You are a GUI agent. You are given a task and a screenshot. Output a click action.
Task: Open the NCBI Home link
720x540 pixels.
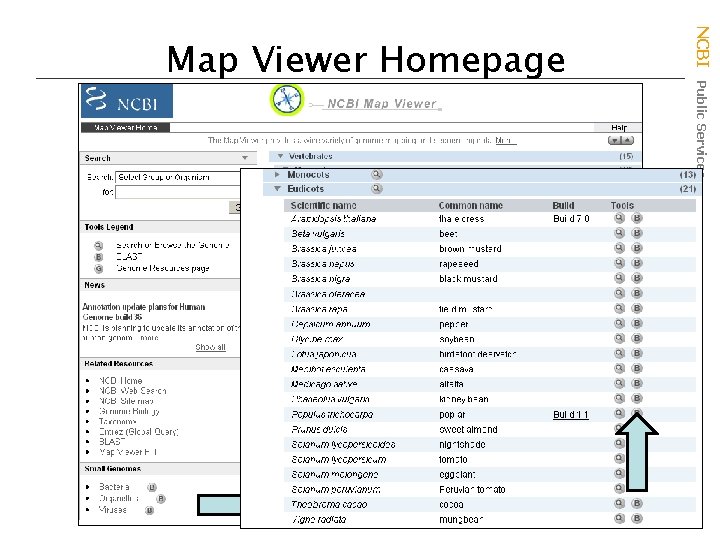coord(121,381)
